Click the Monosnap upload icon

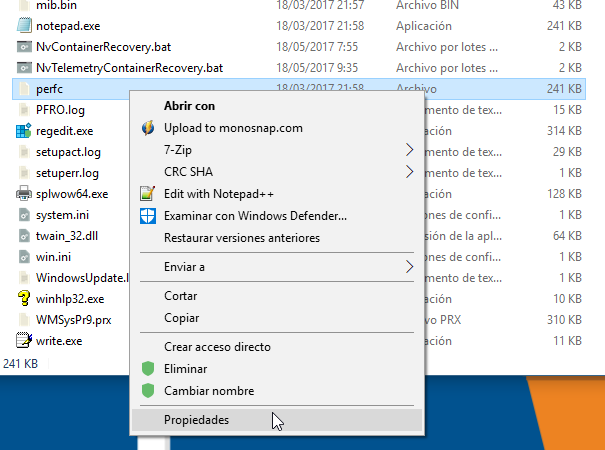(148, 128)
